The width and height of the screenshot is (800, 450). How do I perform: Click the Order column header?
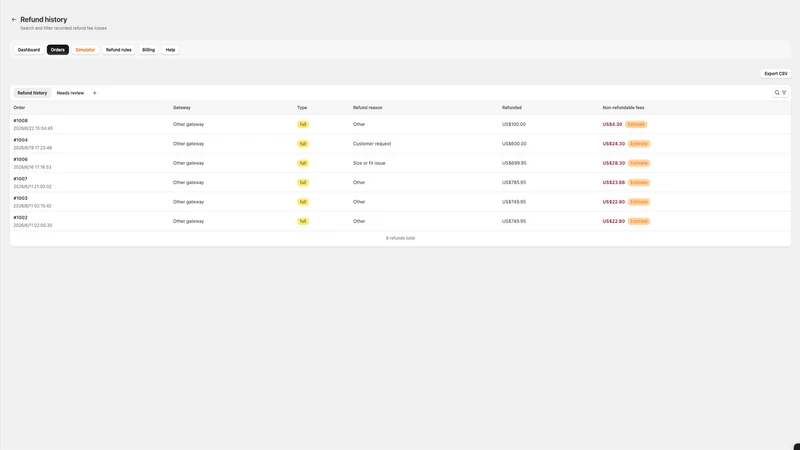[19, 108]
